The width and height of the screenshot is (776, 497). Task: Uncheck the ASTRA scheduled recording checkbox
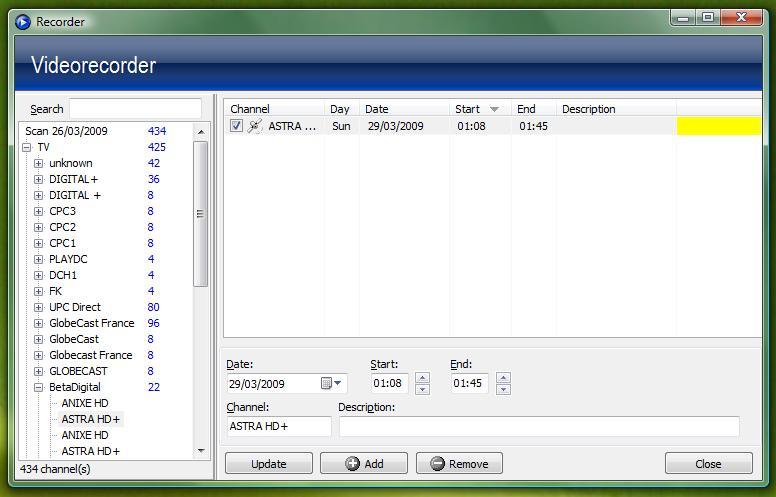[236, 126]
